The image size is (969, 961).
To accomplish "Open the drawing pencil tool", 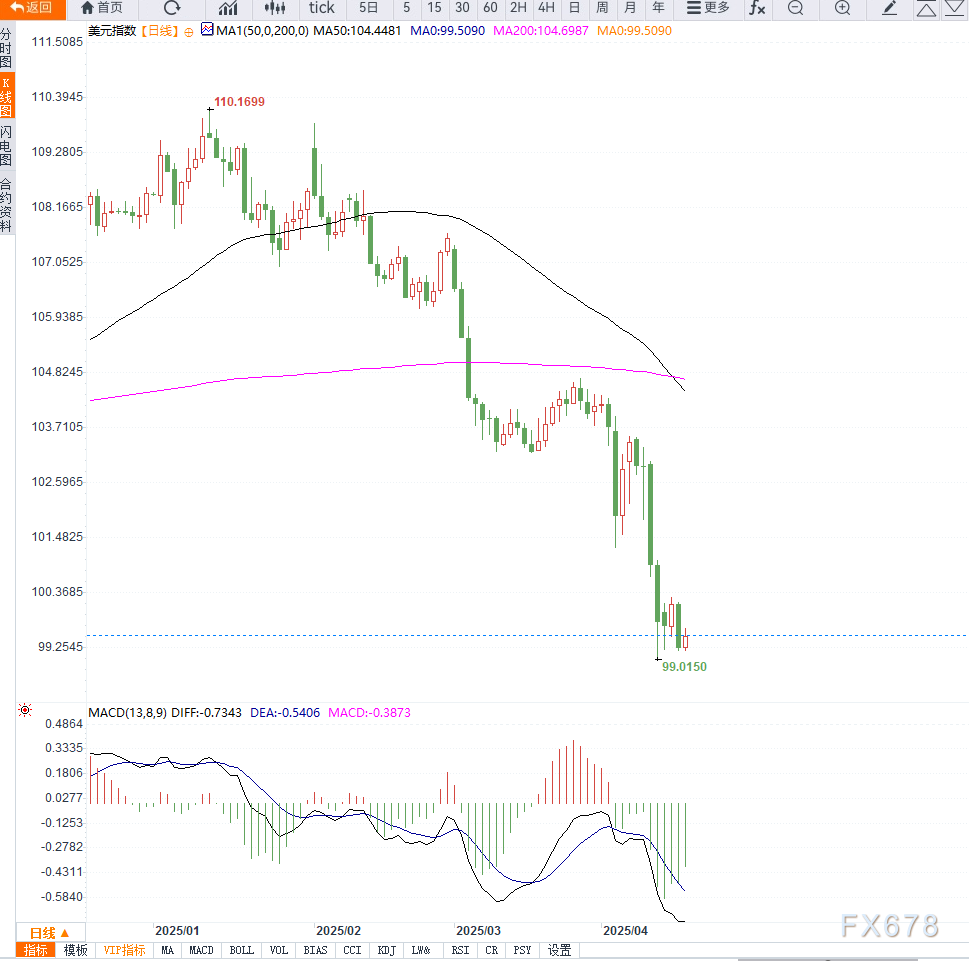I will (x=890, y=8).
